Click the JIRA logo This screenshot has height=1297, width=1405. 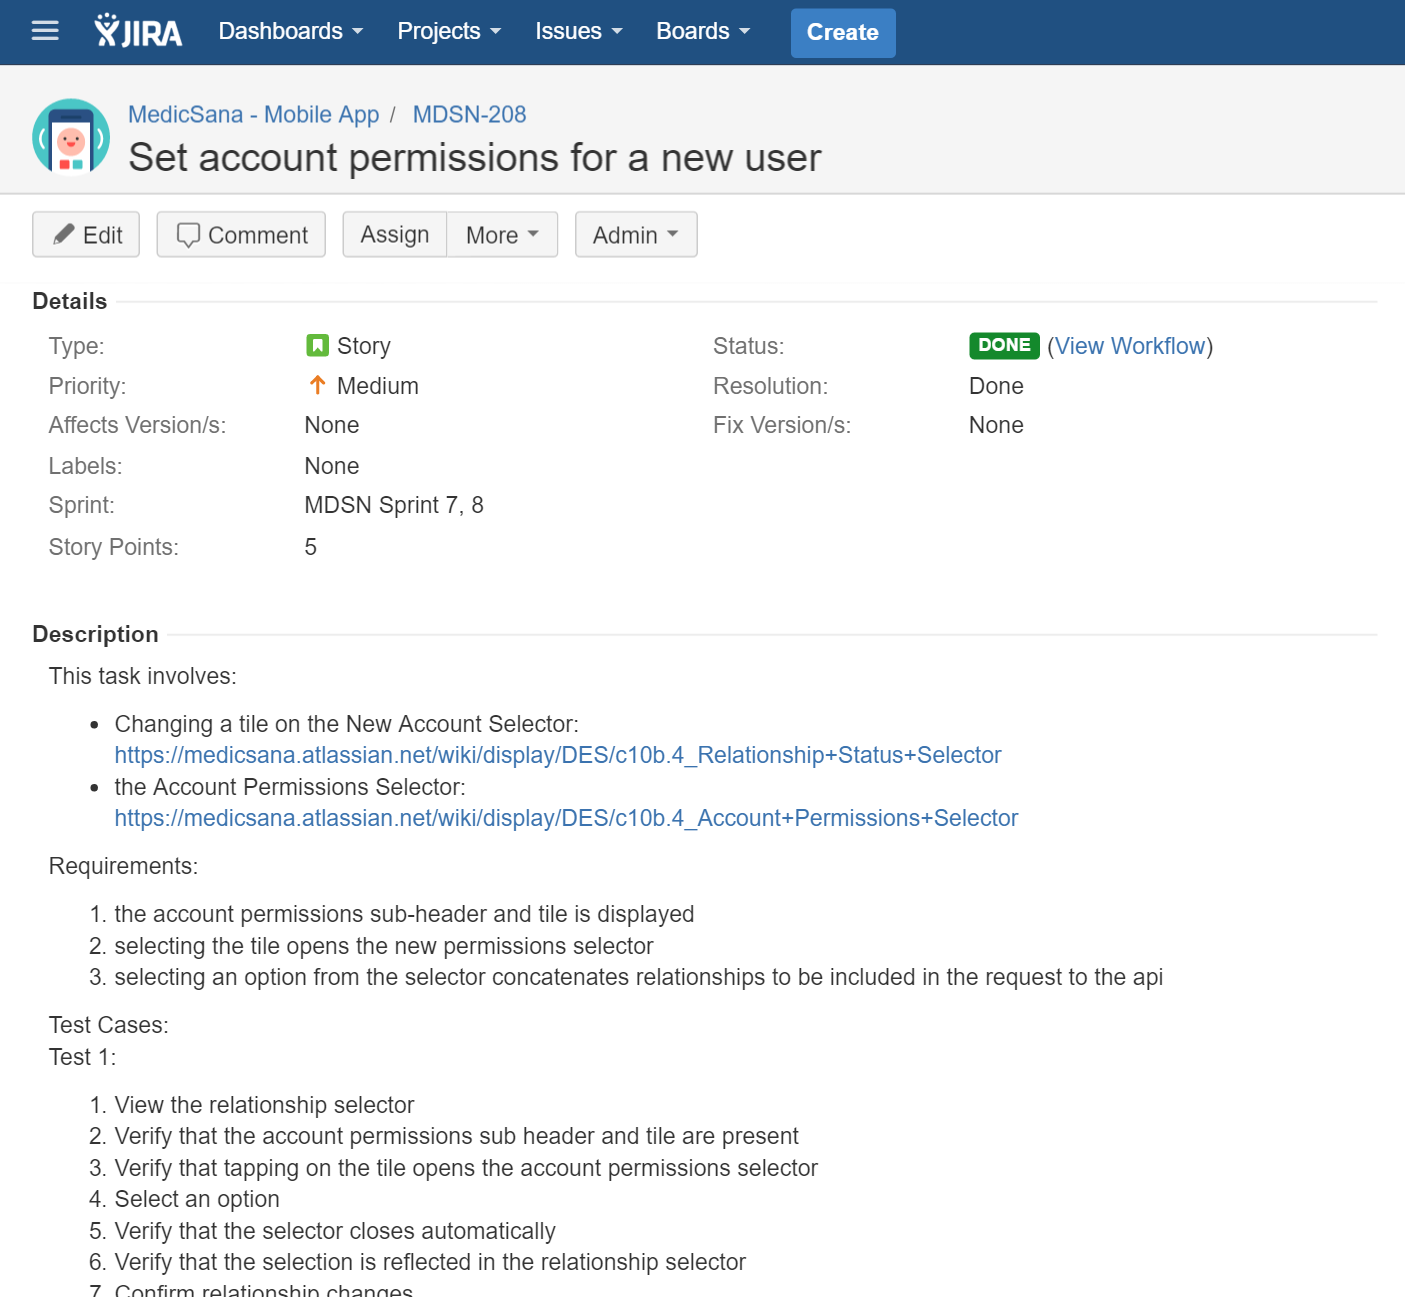click(138, 32)
